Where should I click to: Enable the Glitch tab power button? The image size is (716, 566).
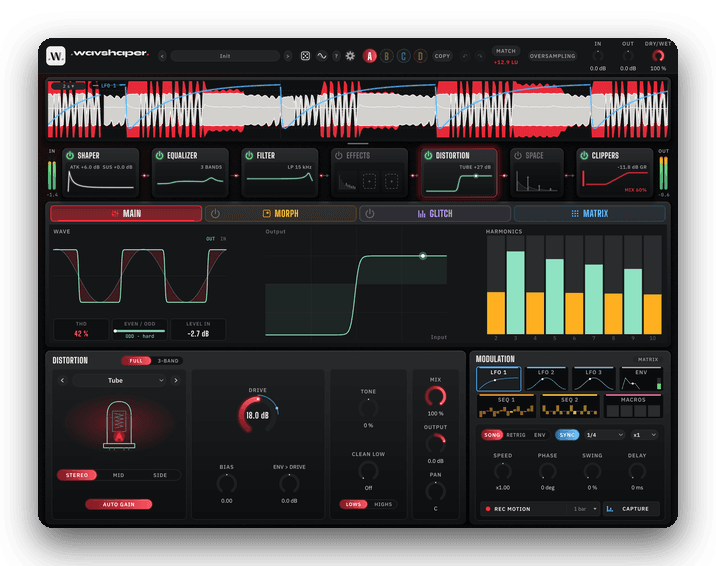tap(370, 214)
